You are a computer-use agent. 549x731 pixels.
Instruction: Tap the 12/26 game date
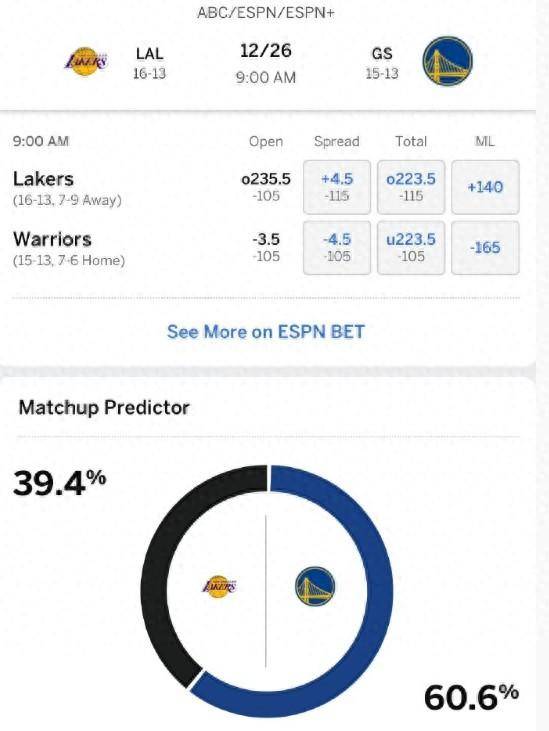[266, 50]
